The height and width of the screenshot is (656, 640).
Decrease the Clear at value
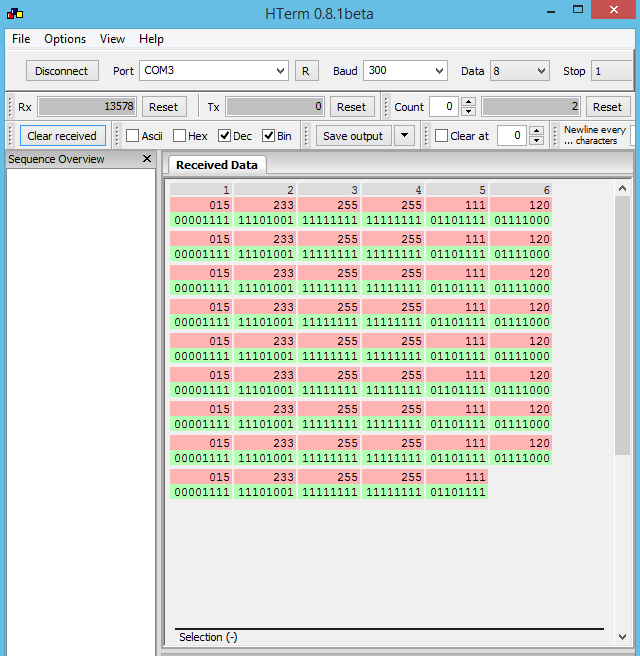tap(537, 141)
